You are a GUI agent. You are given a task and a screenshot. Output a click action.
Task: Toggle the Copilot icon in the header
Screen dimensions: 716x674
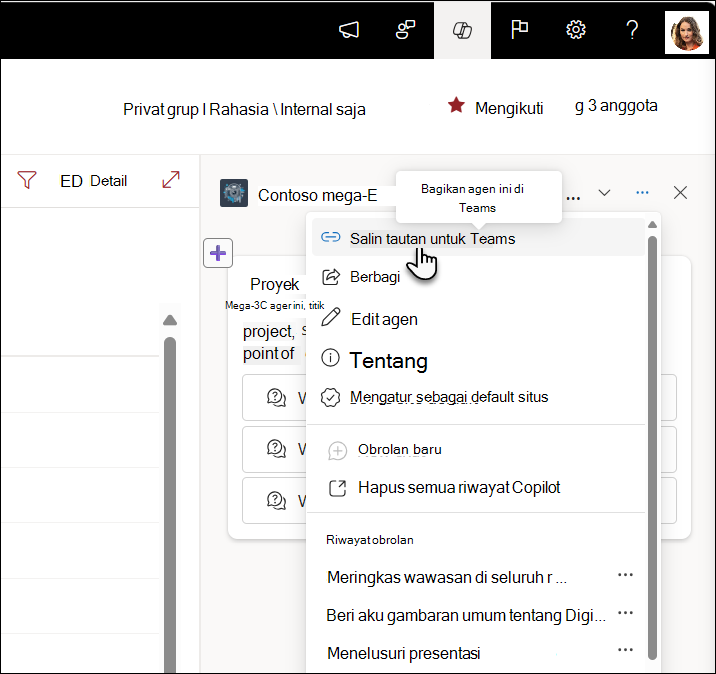click(x=462, y=30)
